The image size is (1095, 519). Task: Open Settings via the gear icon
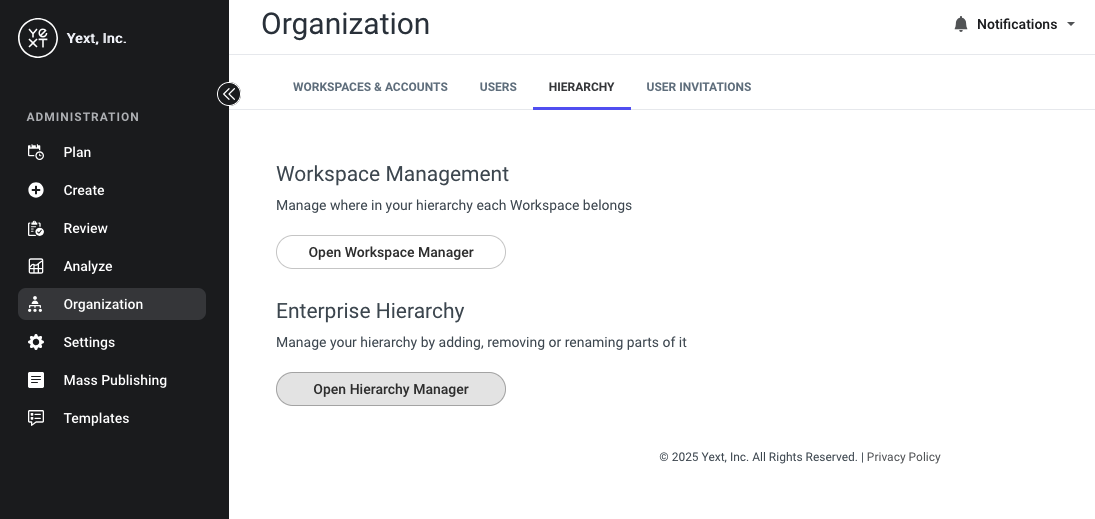click(36, 342)
